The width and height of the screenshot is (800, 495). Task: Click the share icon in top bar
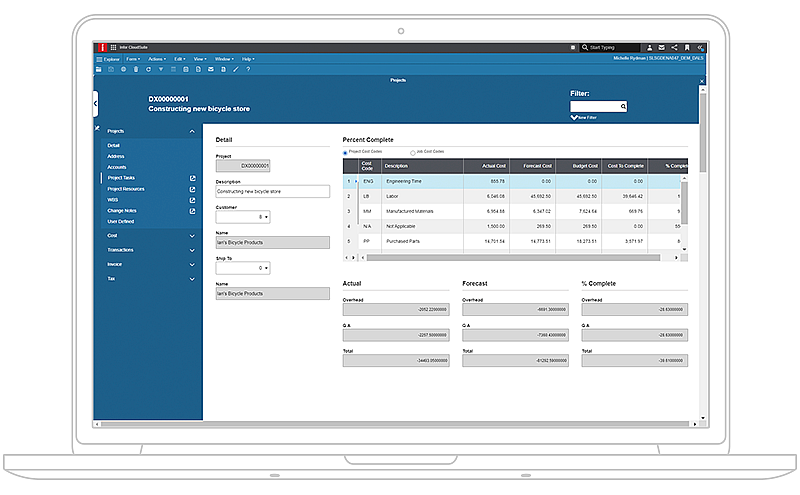[675, 47]
